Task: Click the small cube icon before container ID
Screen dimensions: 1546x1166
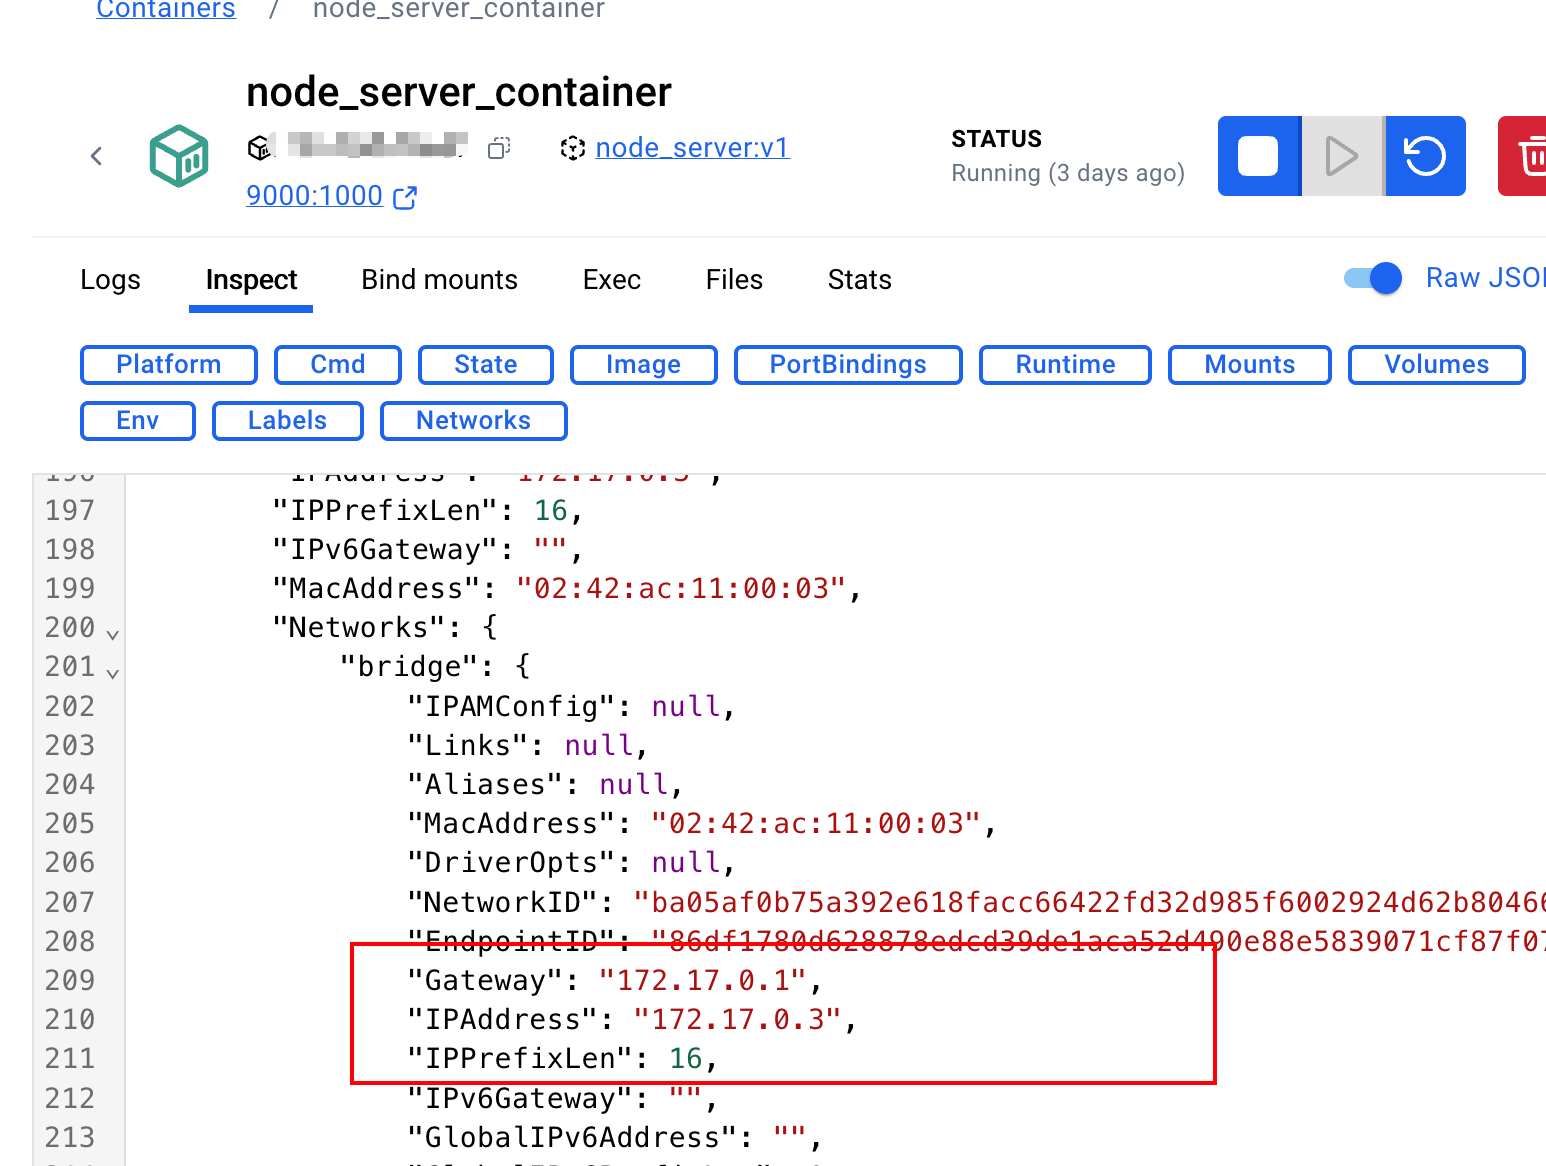Action: [x=260, y=148]
